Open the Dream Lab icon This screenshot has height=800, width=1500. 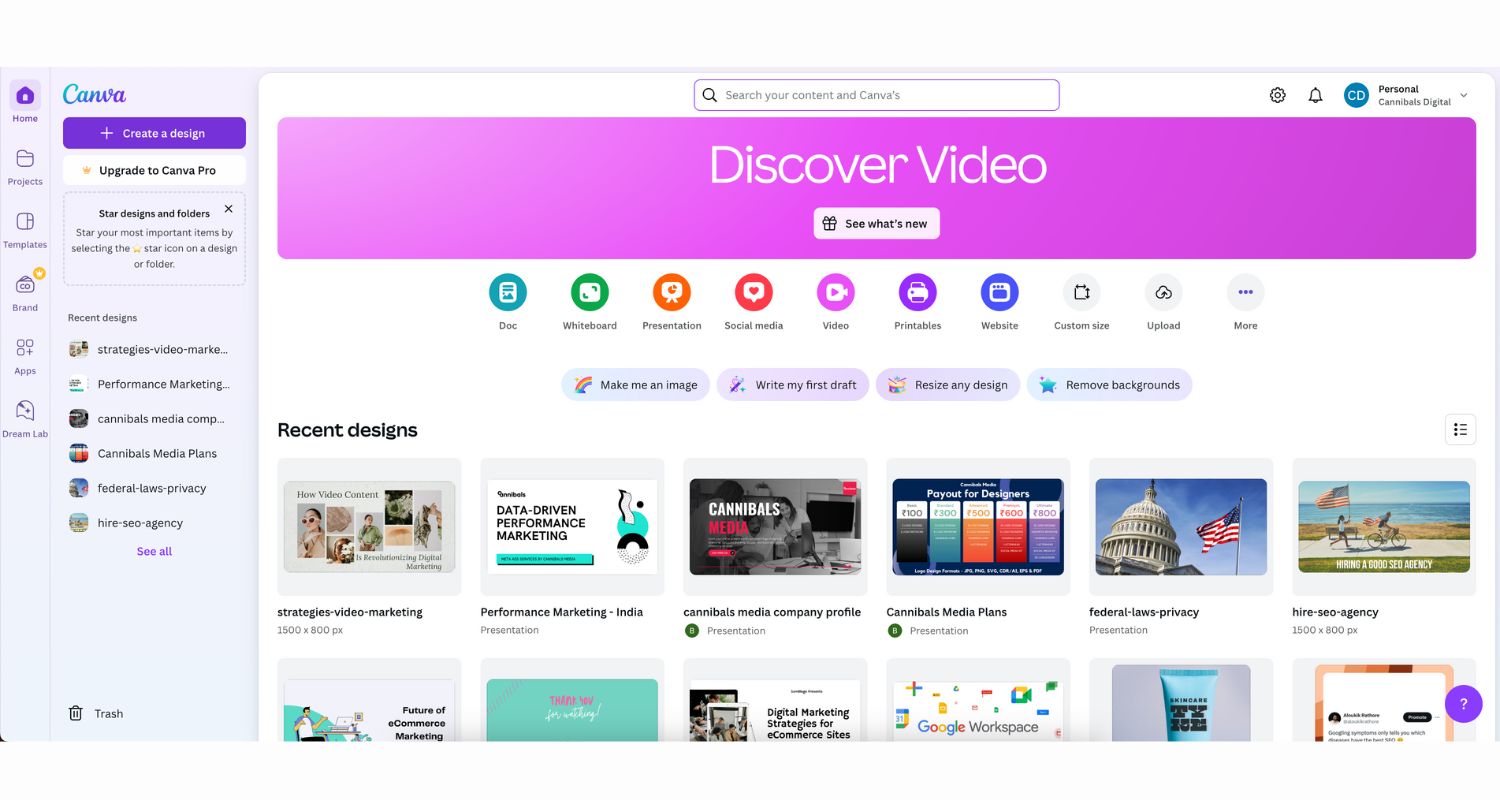click(x=25, y=411)
